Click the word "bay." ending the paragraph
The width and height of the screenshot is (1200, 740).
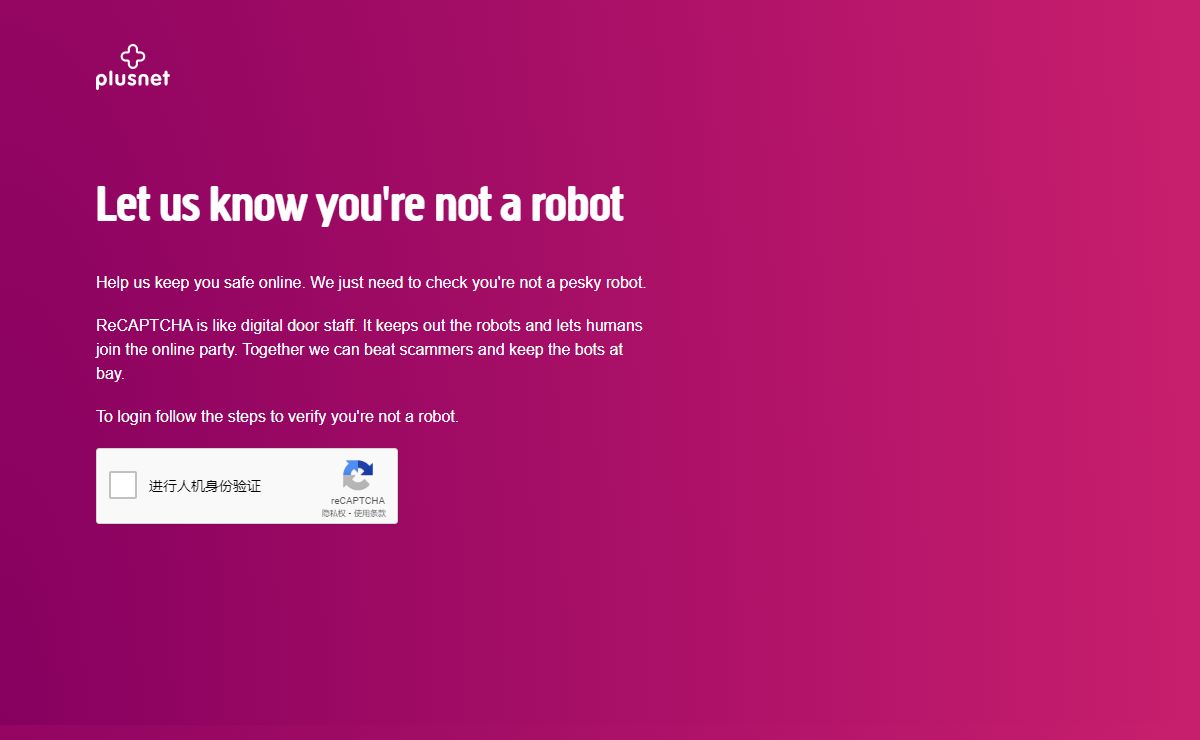click(x=110, y=374)
